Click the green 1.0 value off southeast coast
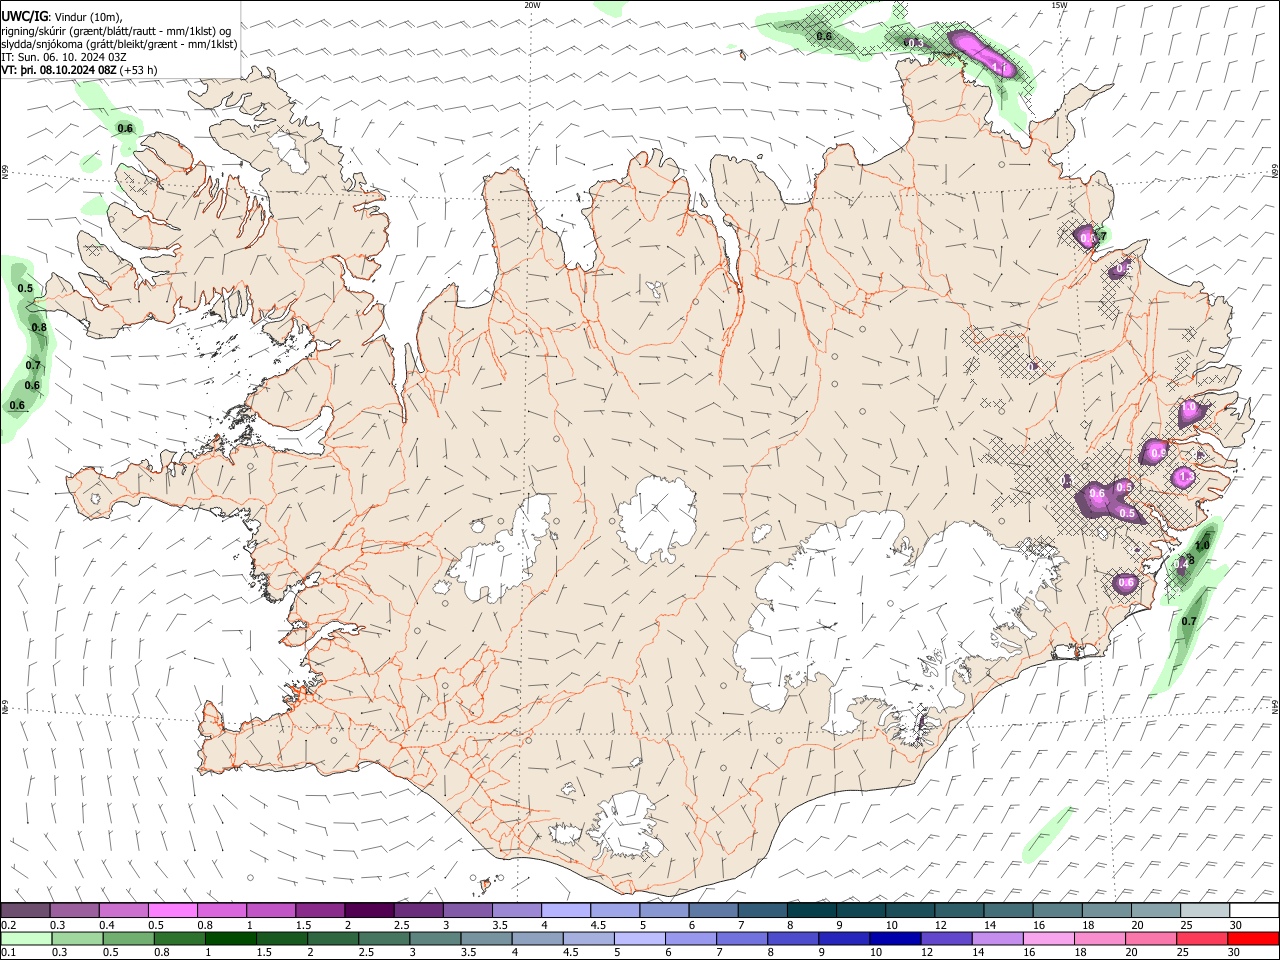 click(x=1202, y=545)
